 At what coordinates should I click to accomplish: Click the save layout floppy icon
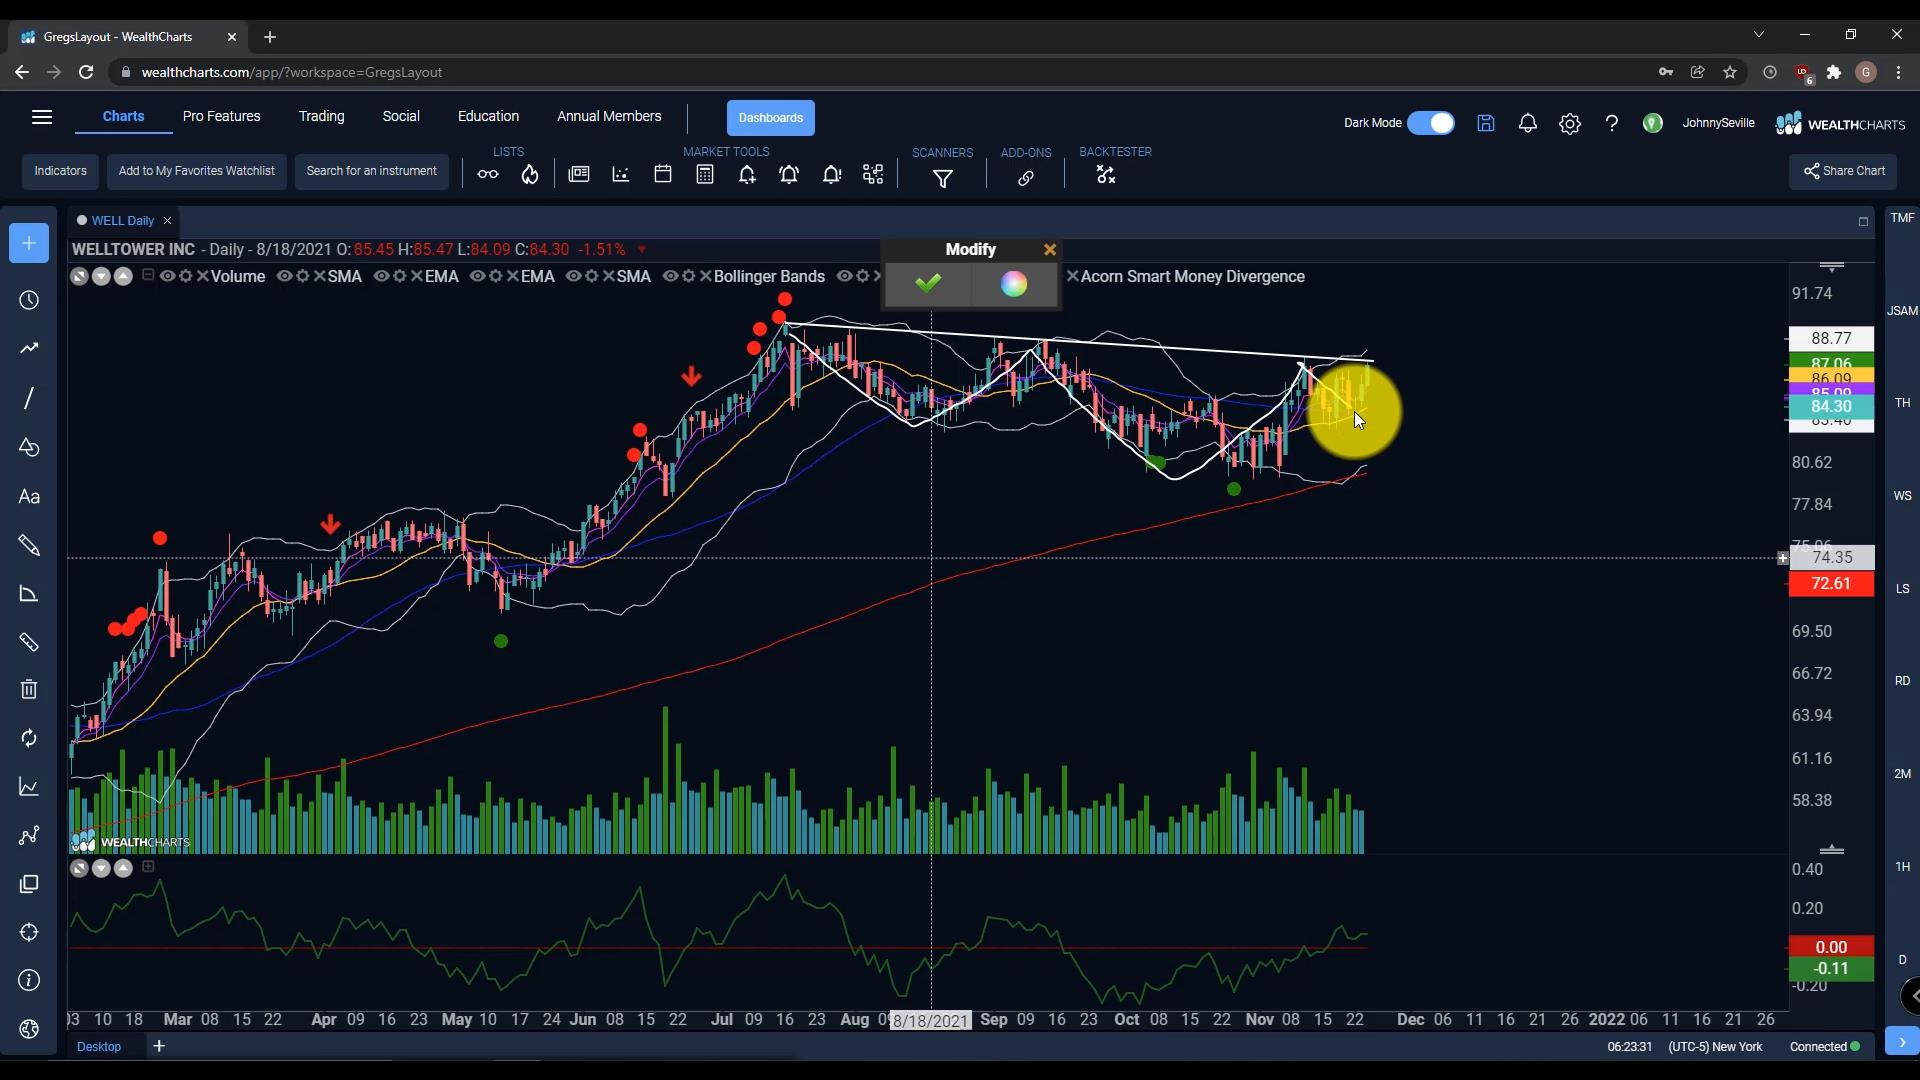tap(1486, 124)
